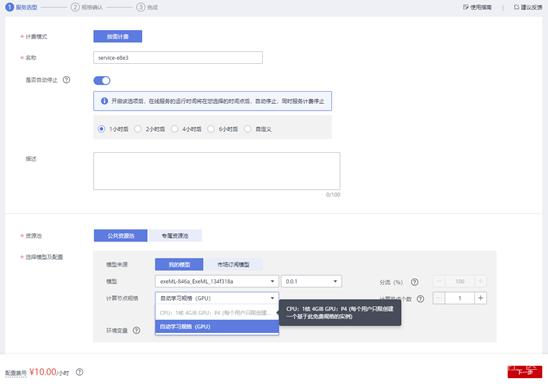Toggle the auto-stop switch
This screenshot has height=387, width=548.
tap(102, 80)
